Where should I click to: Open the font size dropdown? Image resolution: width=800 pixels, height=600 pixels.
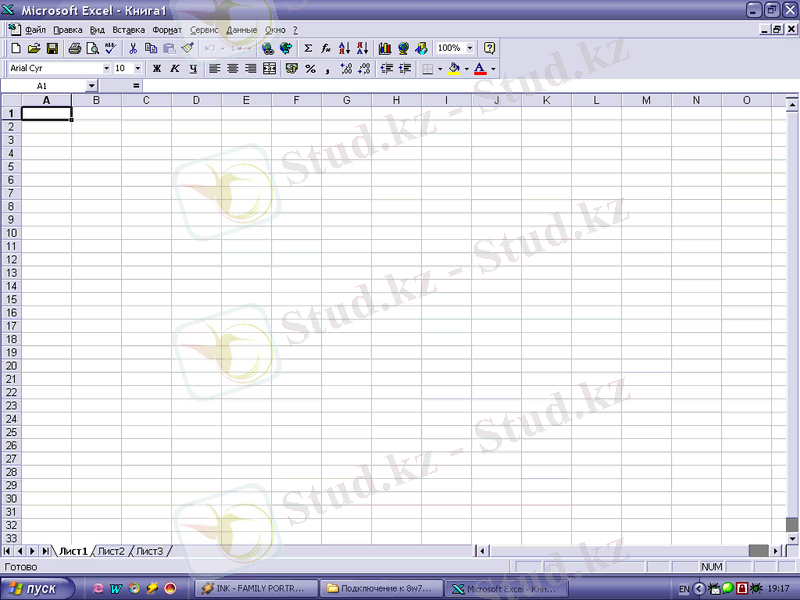[x=138, y=68]
